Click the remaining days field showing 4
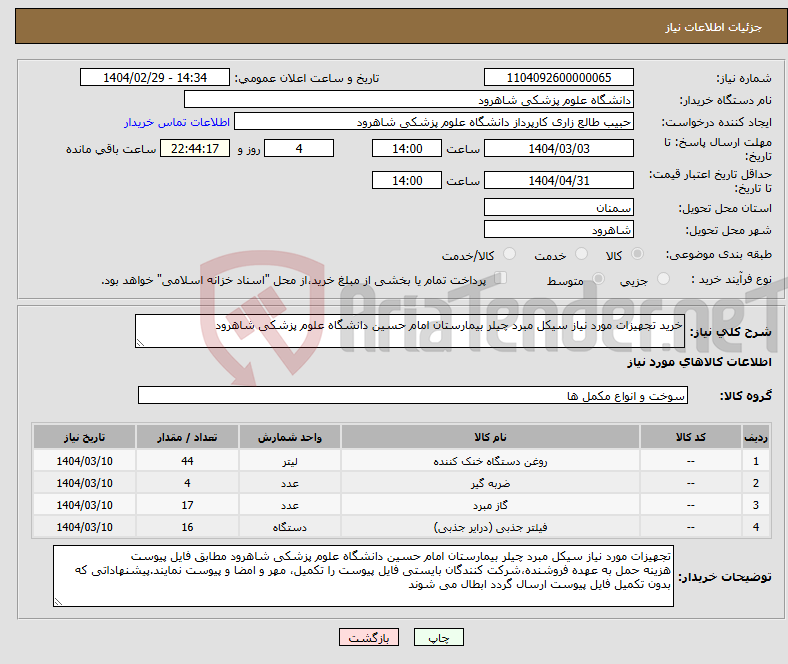 pos(299,148)
